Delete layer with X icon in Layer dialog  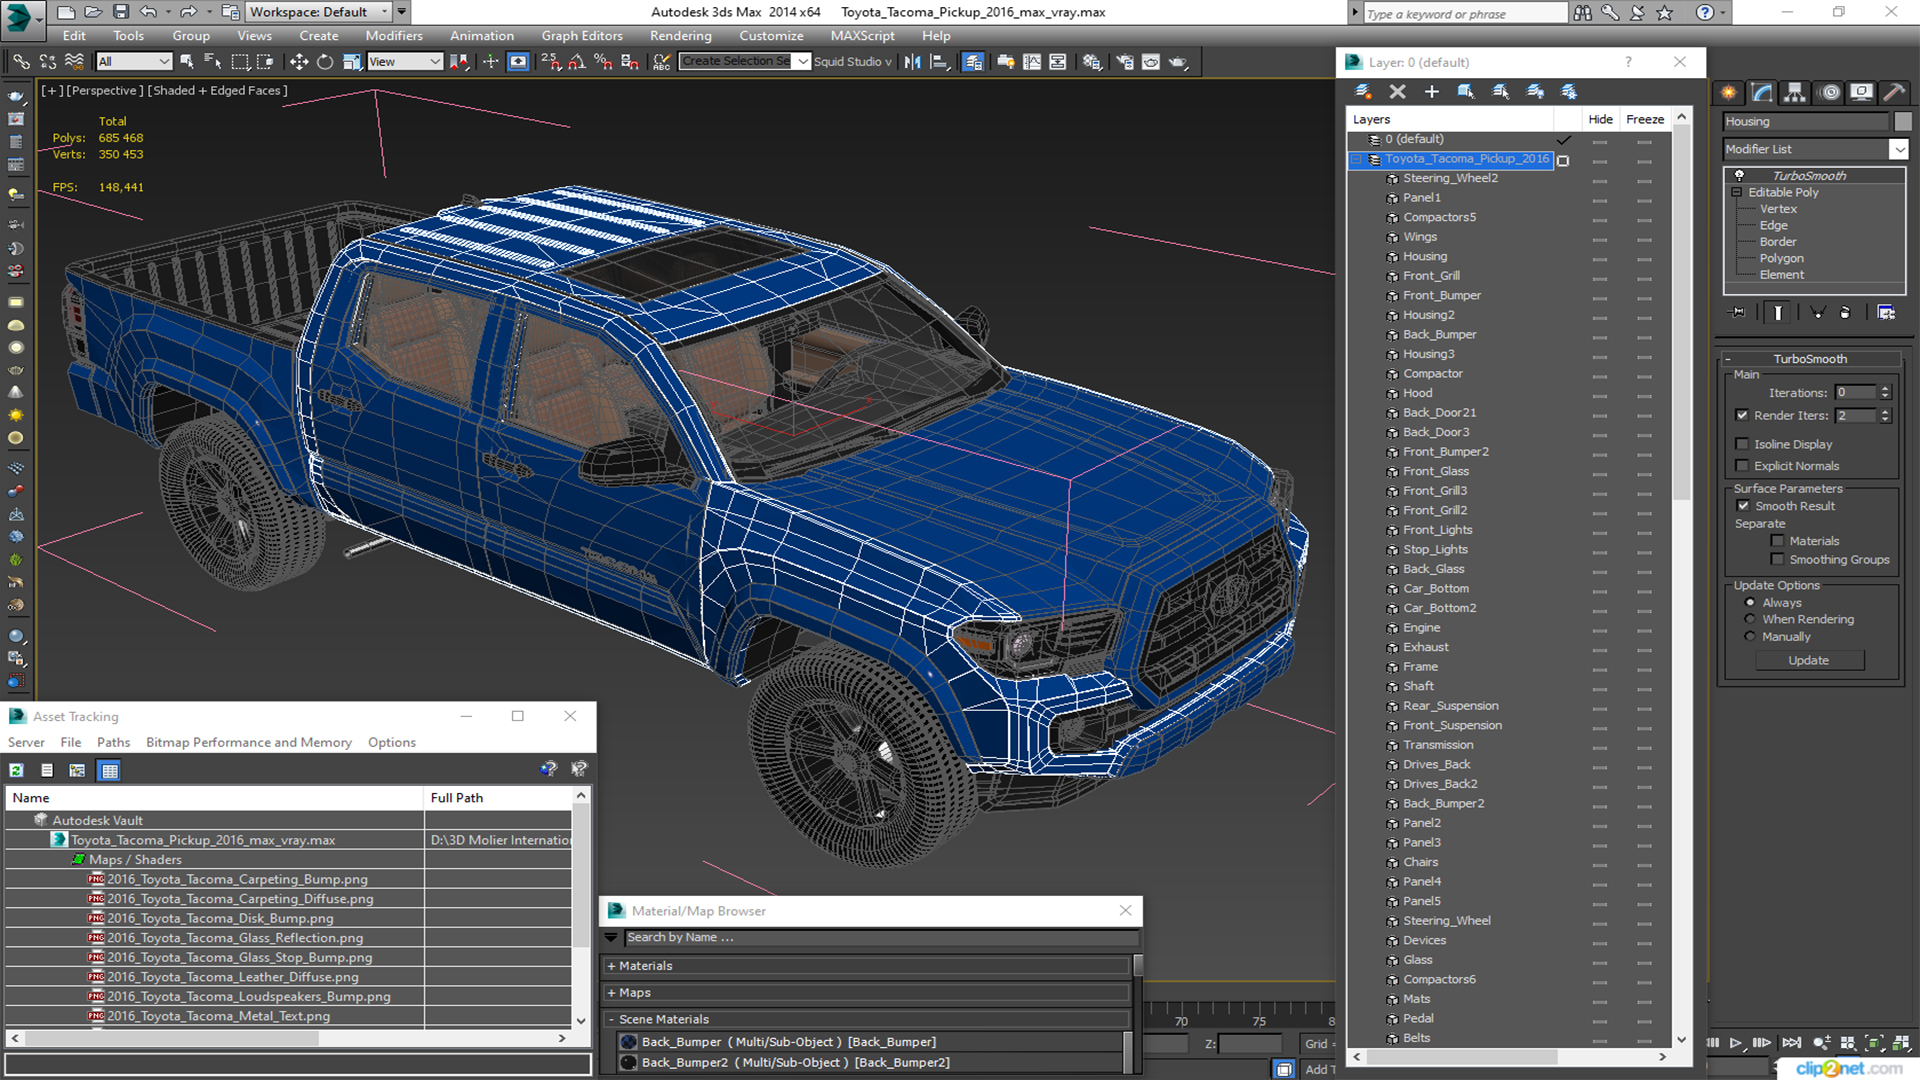tap(1398, 92)
